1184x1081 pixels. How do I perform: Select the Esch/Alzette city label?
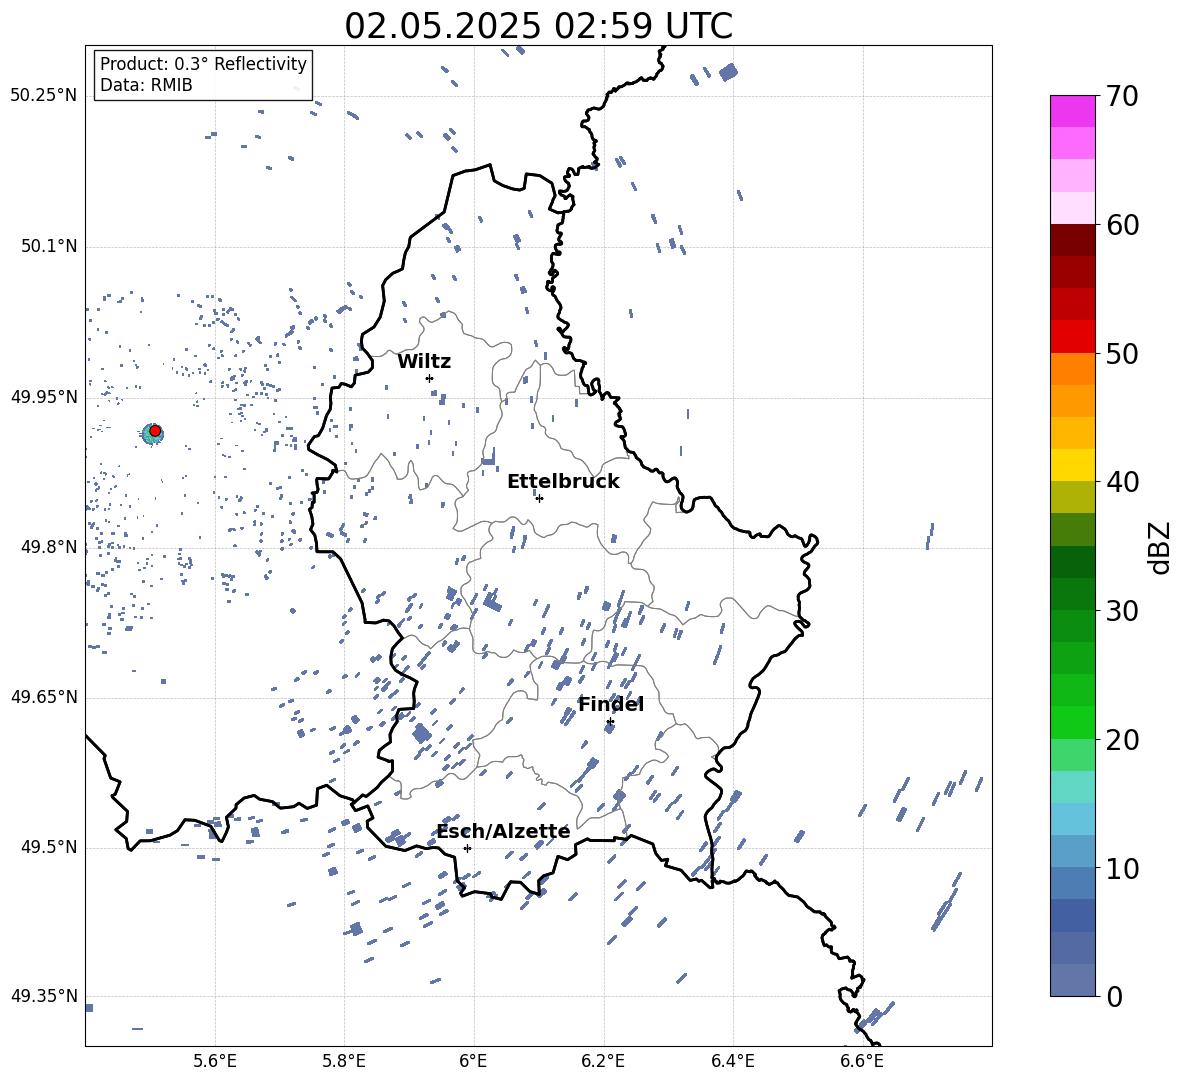(504, 832)
